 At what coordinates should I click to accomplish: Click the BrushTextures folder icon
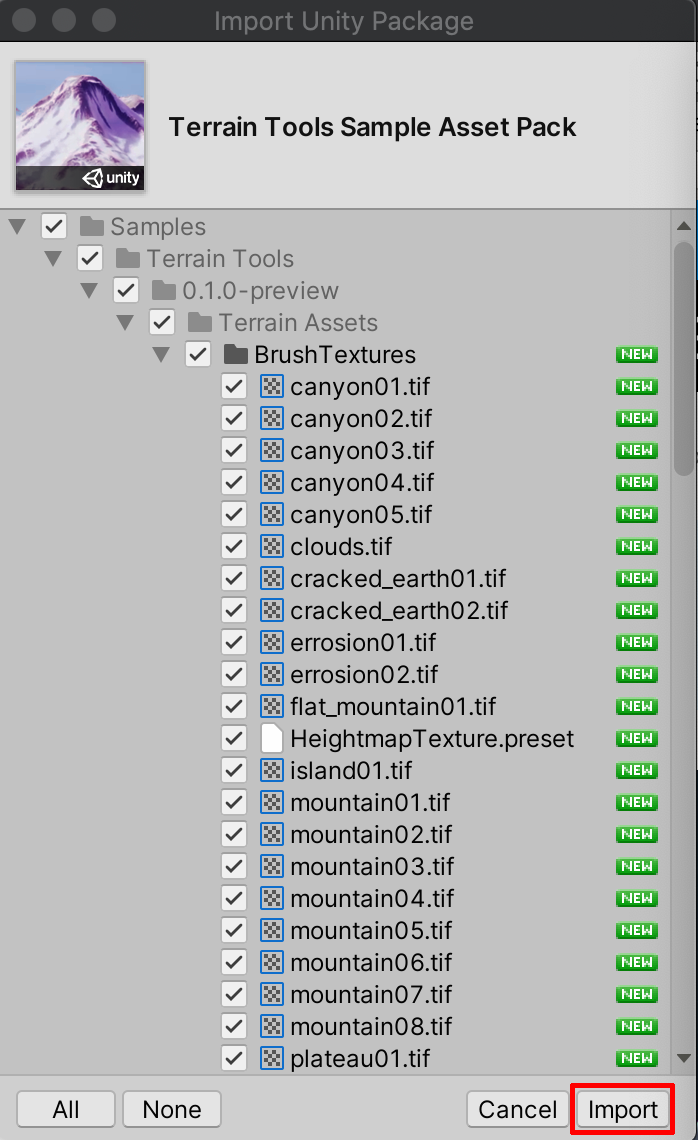236,355
